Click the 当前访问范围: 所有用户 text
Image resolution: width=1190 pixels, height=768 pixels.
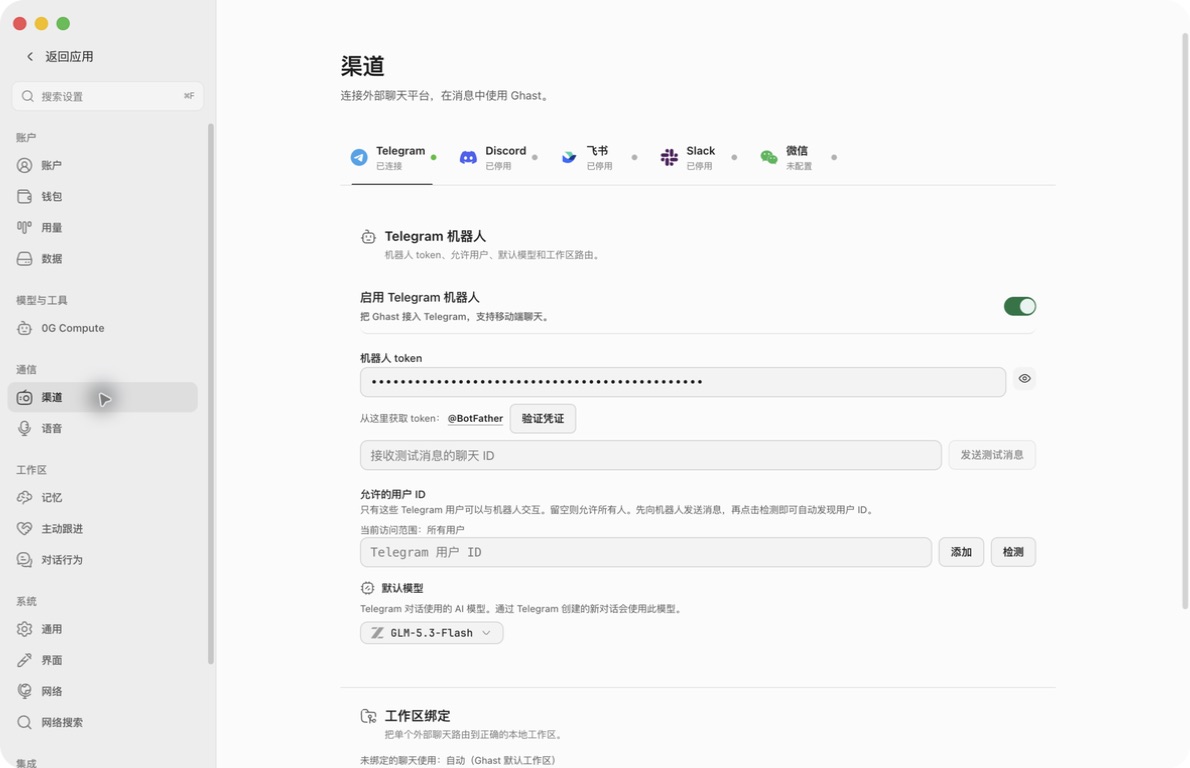(x=412, y=530)
